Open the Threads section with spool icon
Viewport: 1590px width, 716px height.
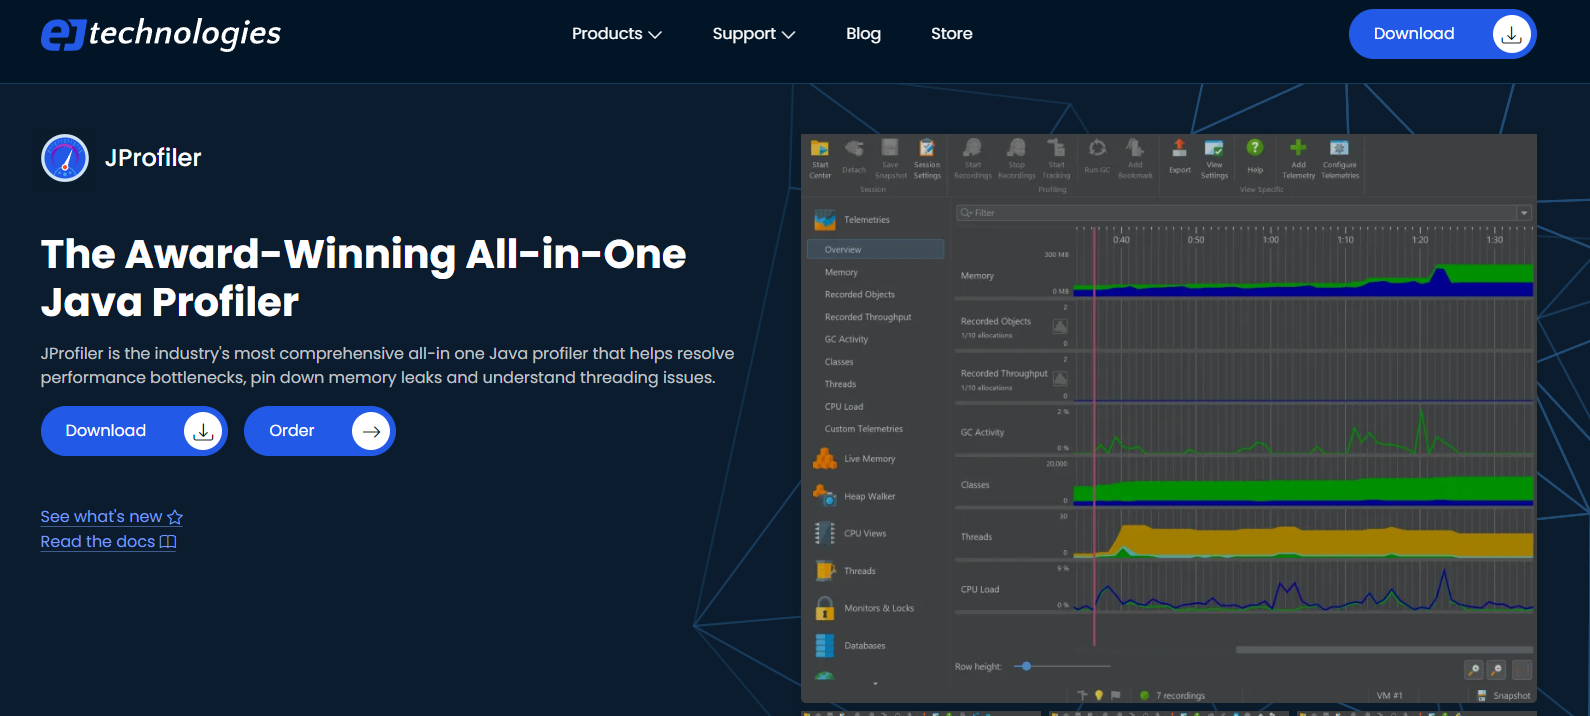tap(846, 571)
